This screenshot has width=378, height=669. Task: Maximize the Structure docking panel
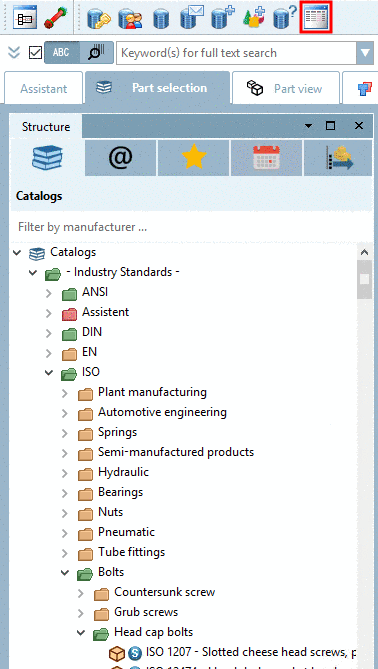[330, 125]
